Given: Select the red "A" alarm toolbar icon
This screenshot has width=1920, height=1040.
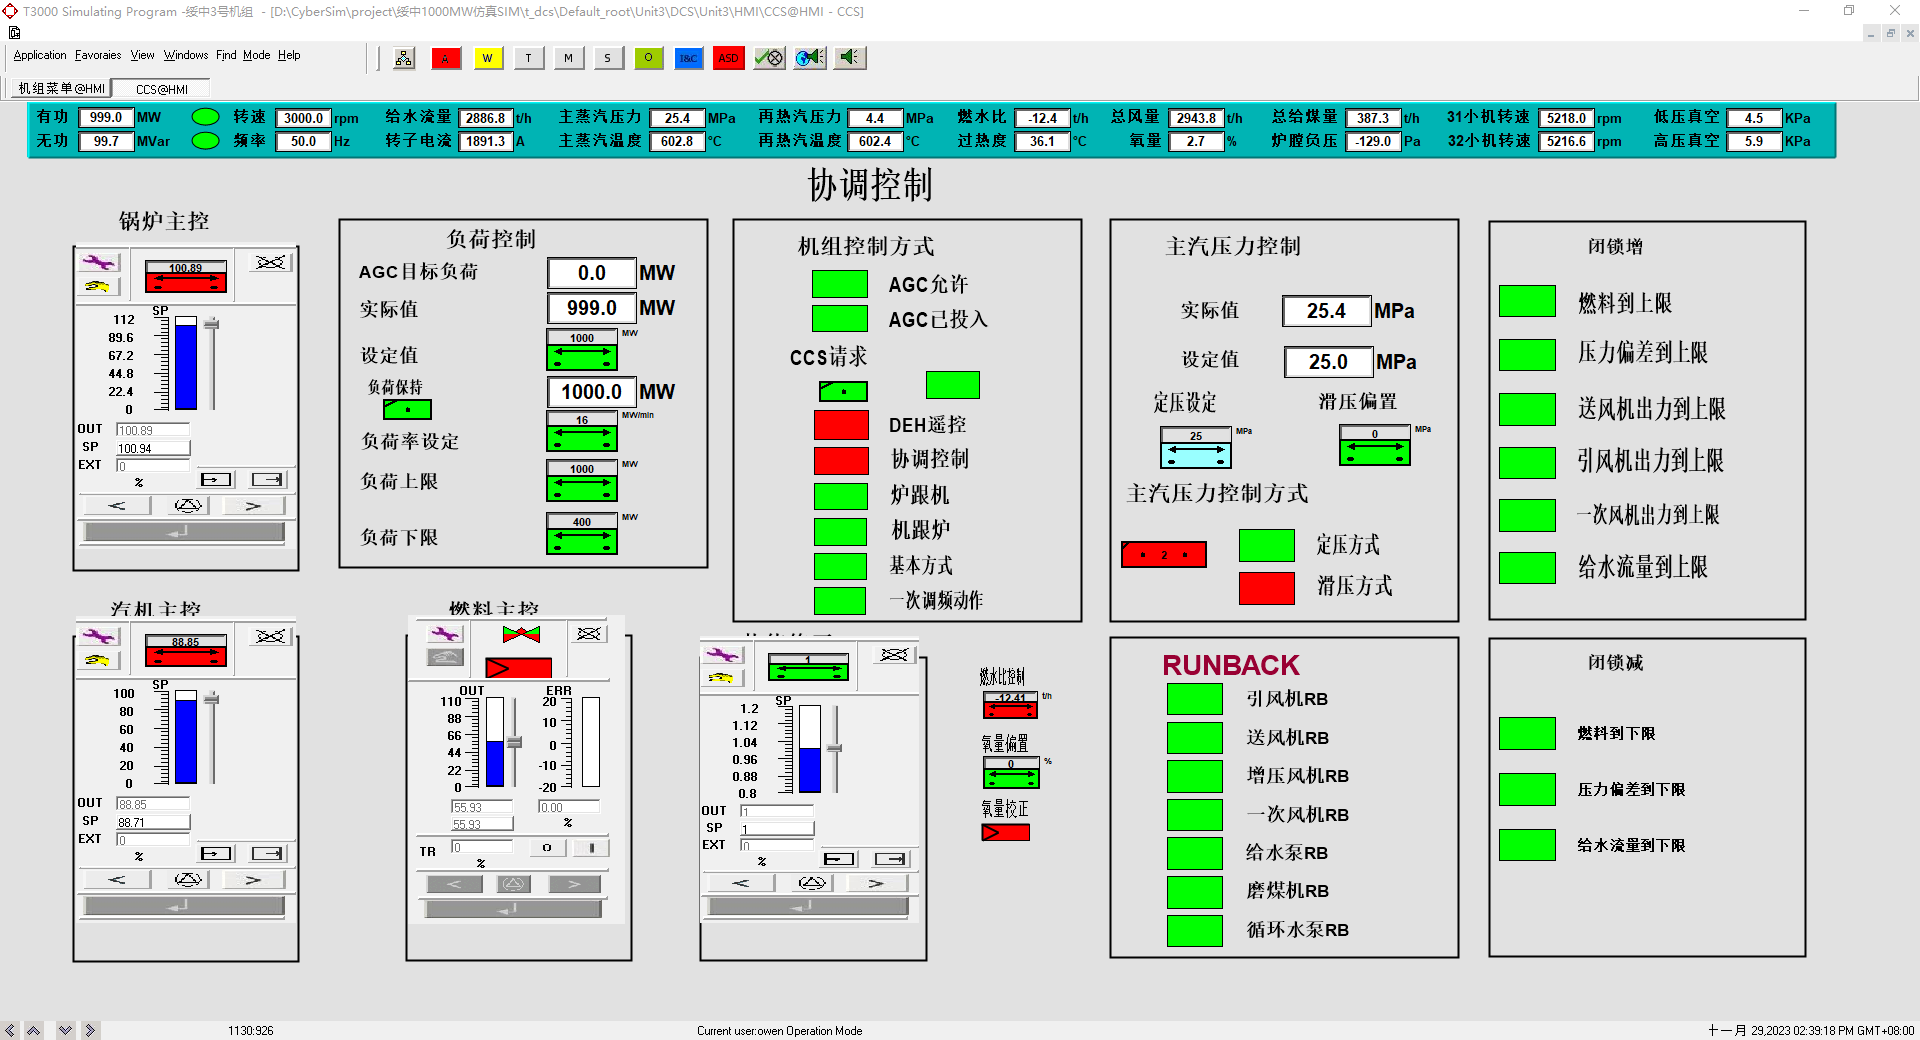Looking at the screenshot, I should (446, 58).
